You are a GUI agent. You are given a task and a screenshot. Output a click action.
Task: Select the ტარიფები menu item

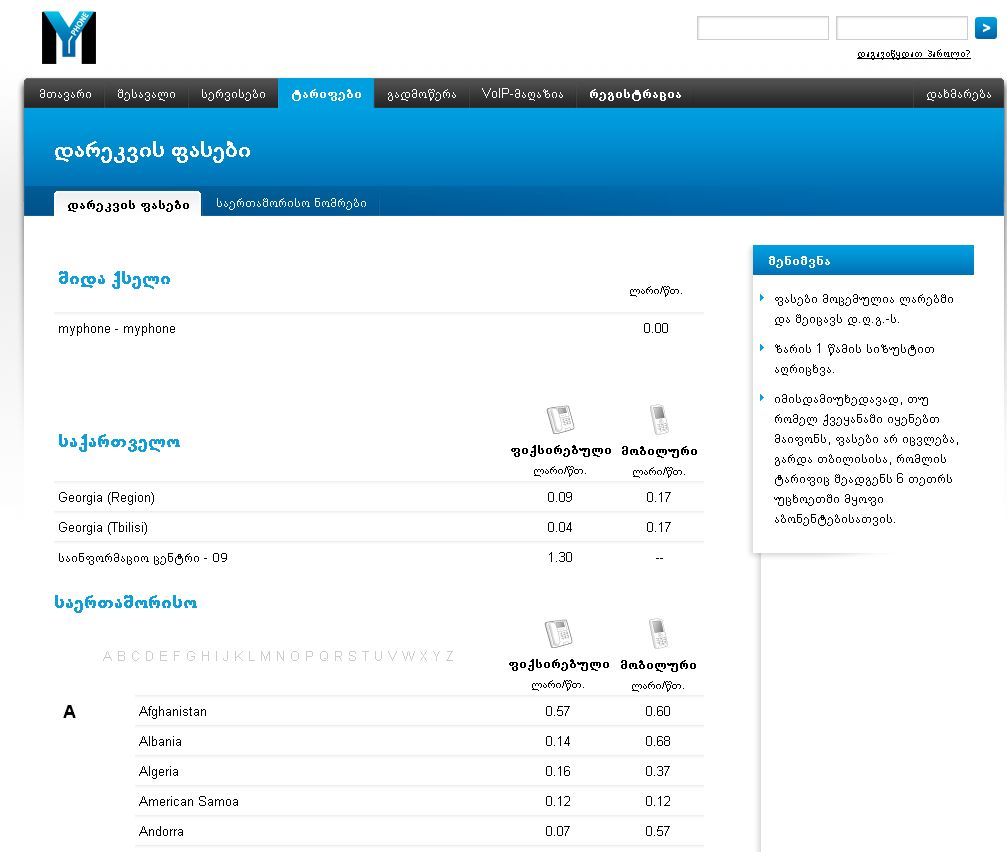click(326, 94)
